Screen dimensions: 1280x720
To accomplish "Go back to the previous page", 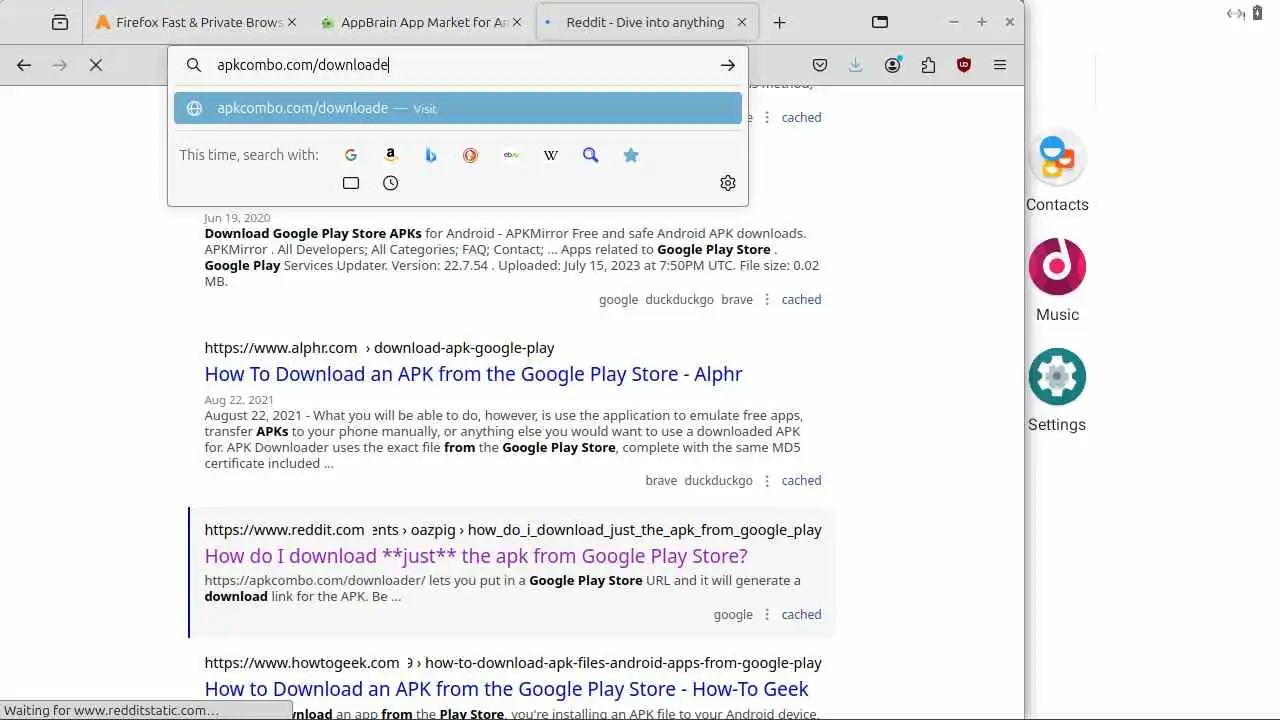I will click(x=24, y=65).
